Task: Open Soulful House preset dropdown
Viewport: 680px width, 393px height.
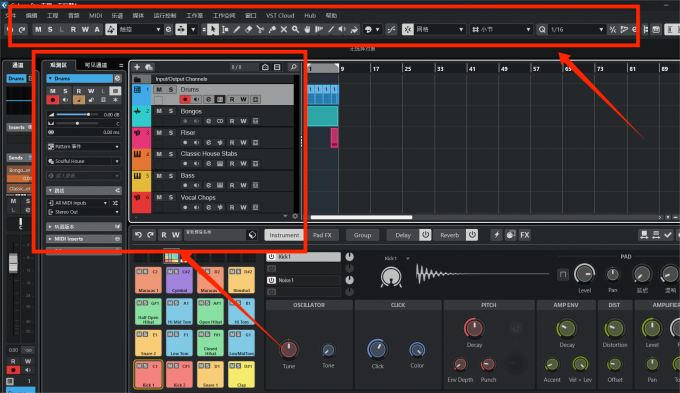Action: [x=84, y=161]
